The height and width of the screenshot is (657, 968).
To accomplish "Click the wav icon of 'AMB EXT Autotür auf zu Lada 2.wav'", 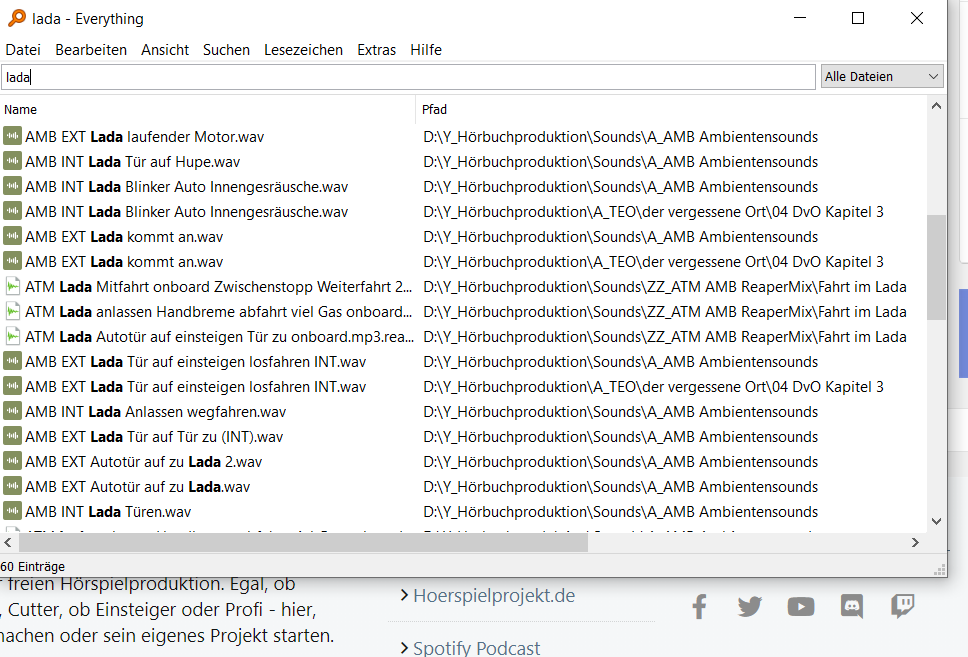I will tap(12, 461).
